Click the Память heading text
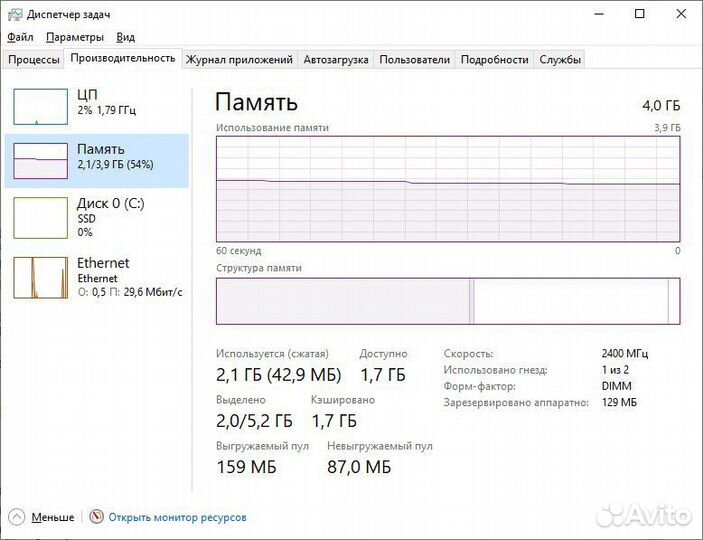 tap(256, 102)
